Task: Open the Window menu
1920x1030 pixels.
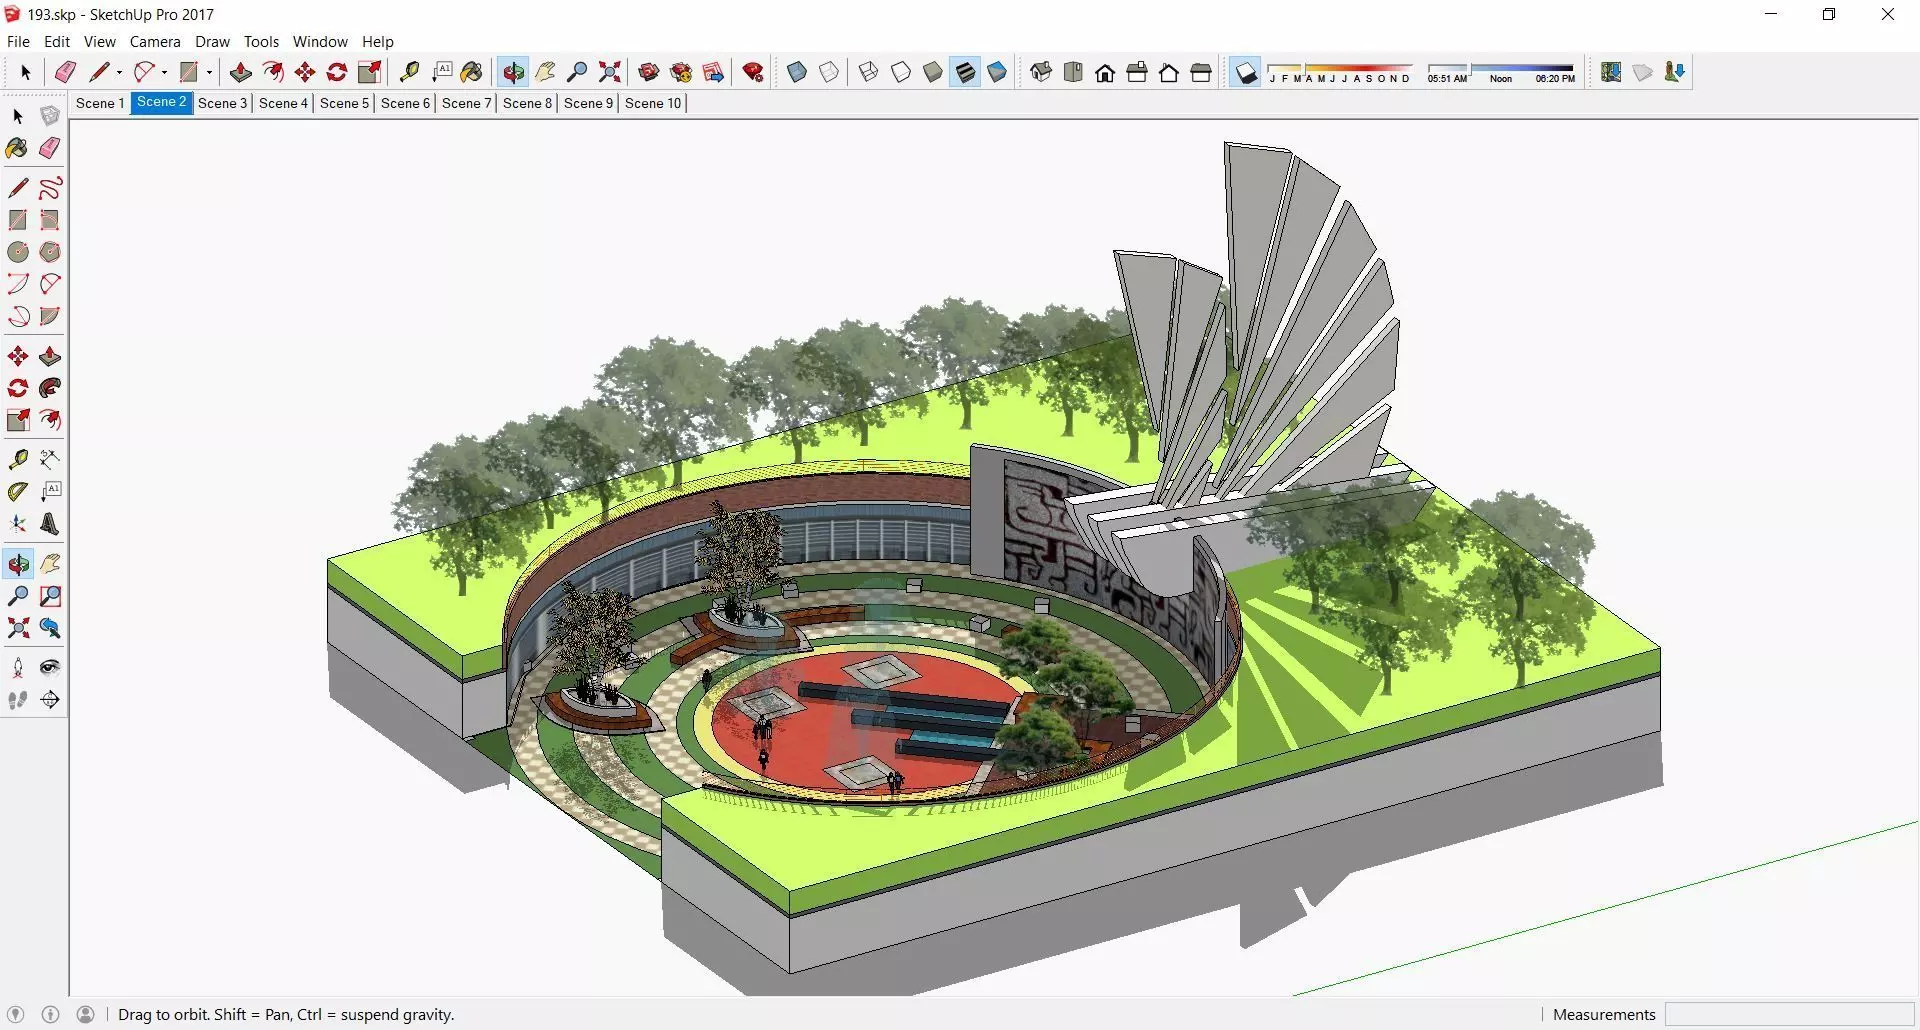Action: [x=320, y=41]
